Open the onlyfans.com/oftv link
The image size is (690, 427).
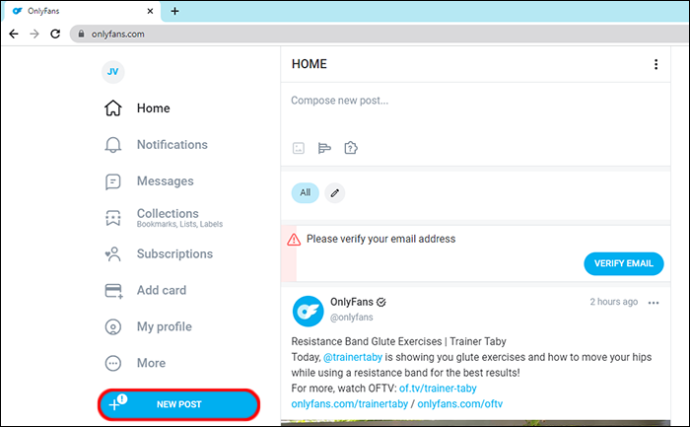(460, 404)
